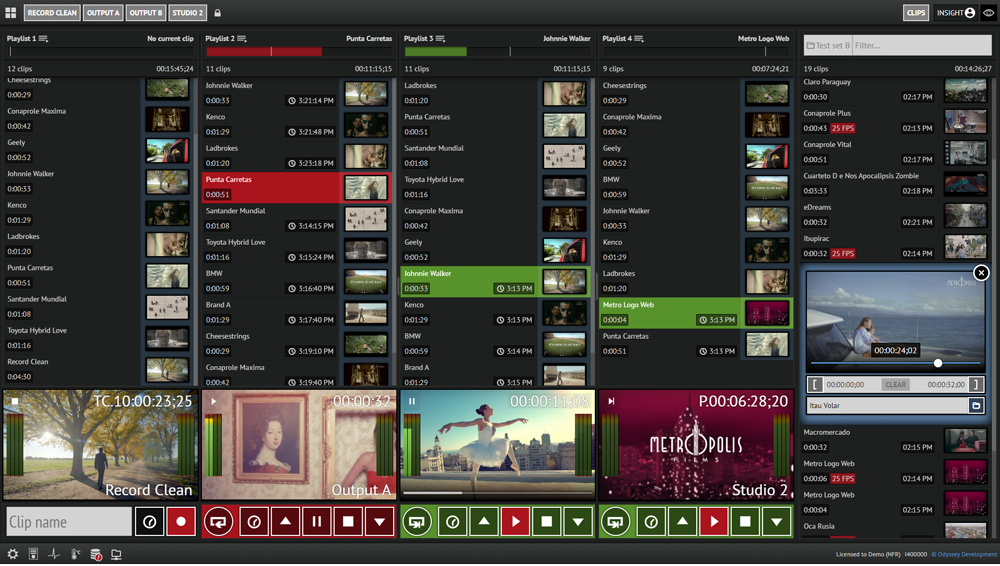Open the Test set B folder selector
This screenshot has height=566, width=1000.
828,45
